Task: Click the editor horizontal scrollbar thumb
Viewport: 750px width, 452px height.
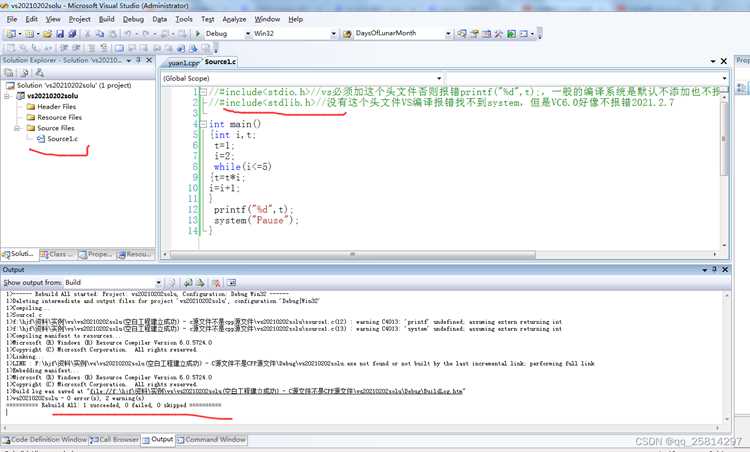Action: click(x=353, y=254)
